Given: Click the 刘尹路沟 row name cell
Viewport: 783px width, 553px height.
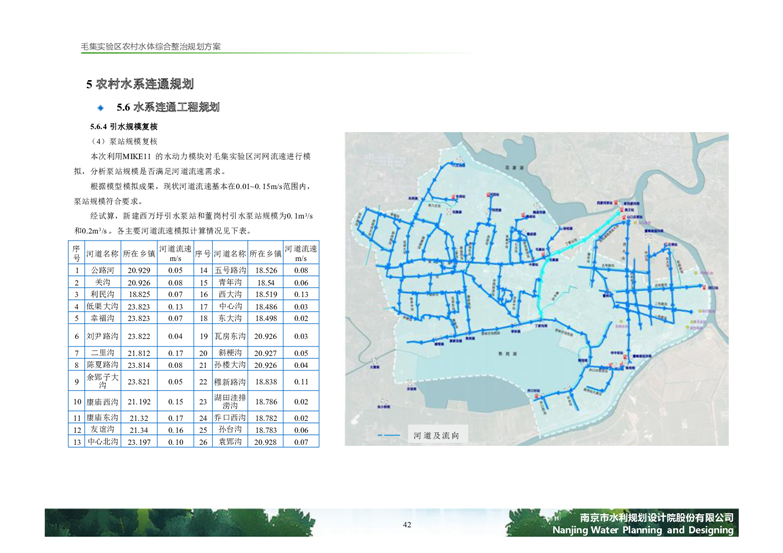Looking at the screenshot, I should (103, 337).
